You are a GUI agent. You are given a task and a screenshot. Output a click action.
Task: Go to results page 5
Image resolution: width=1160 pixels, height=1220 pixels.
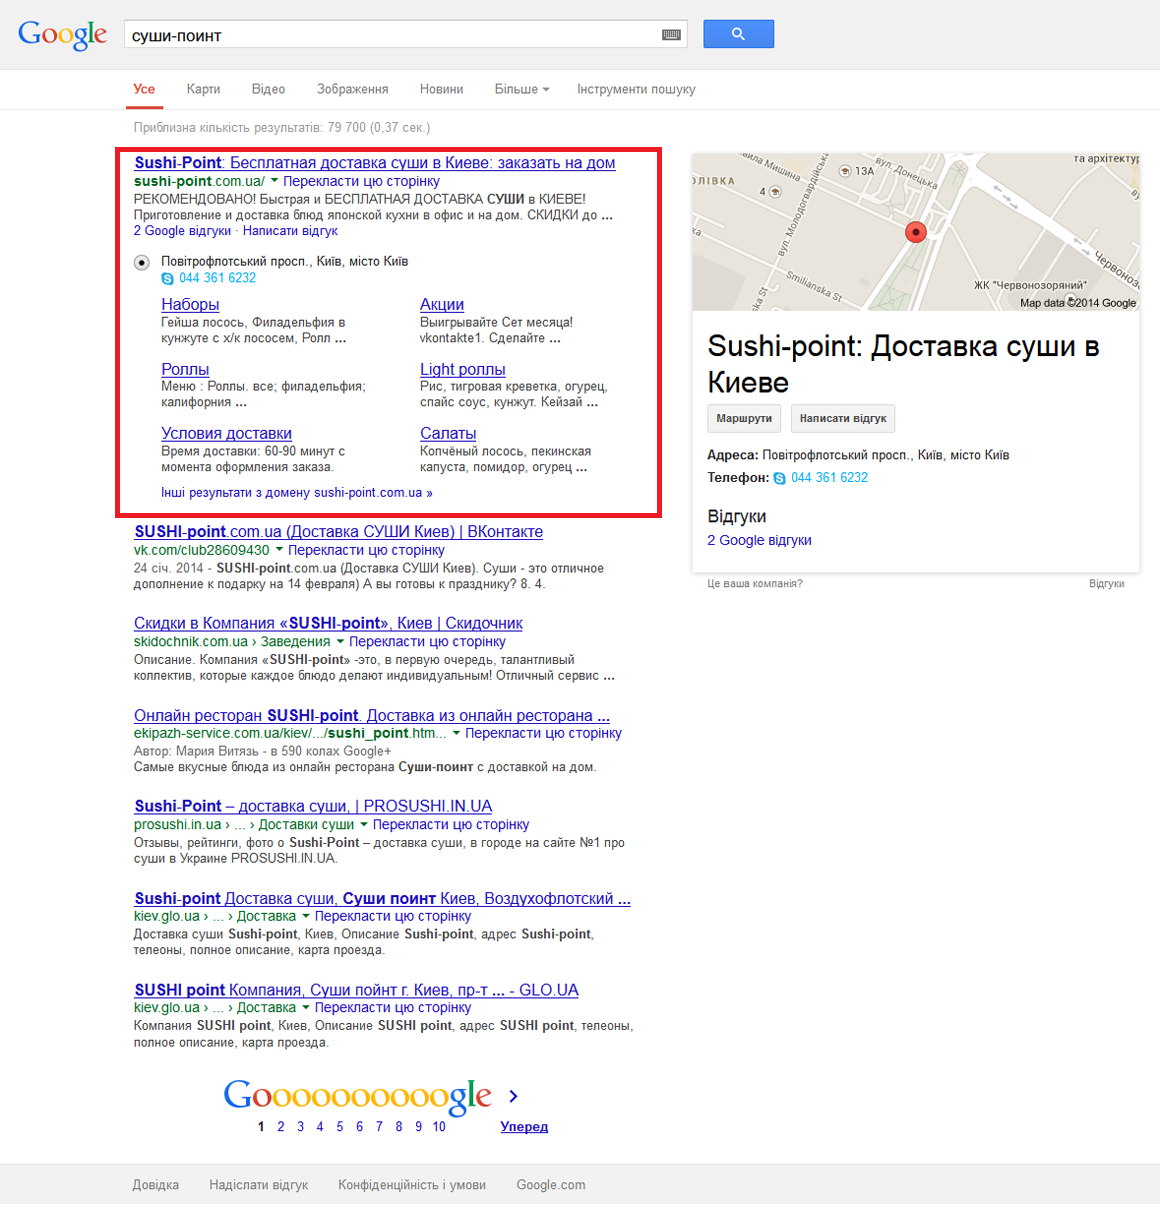pos(340,1127)
